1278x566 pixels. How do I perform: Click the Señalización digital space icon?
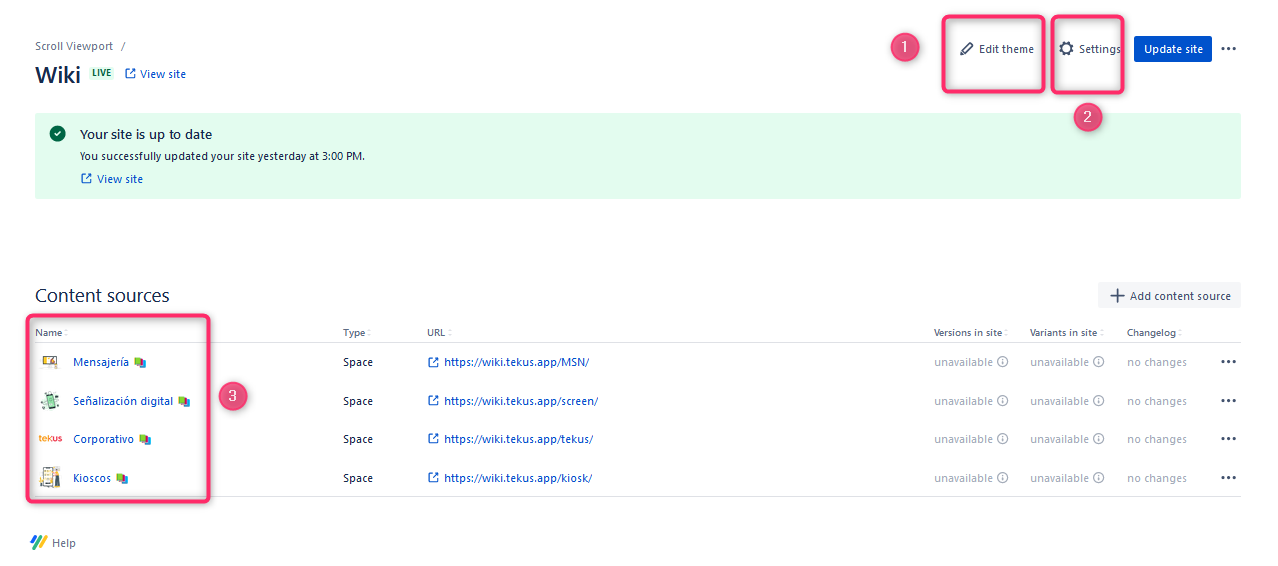point(50,401)
